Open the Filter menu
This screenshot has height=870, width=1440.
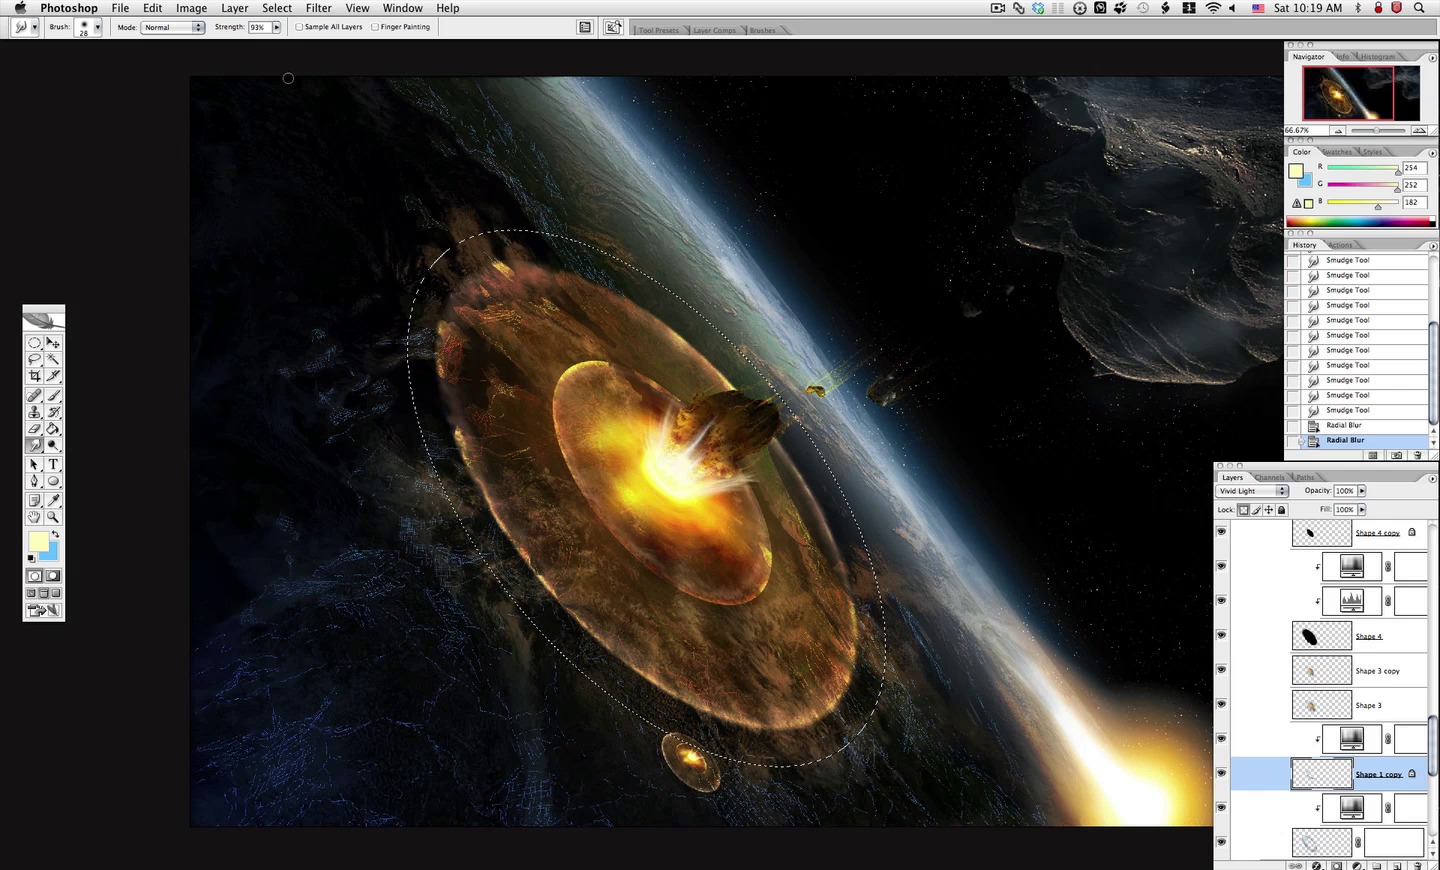[318, 8]
